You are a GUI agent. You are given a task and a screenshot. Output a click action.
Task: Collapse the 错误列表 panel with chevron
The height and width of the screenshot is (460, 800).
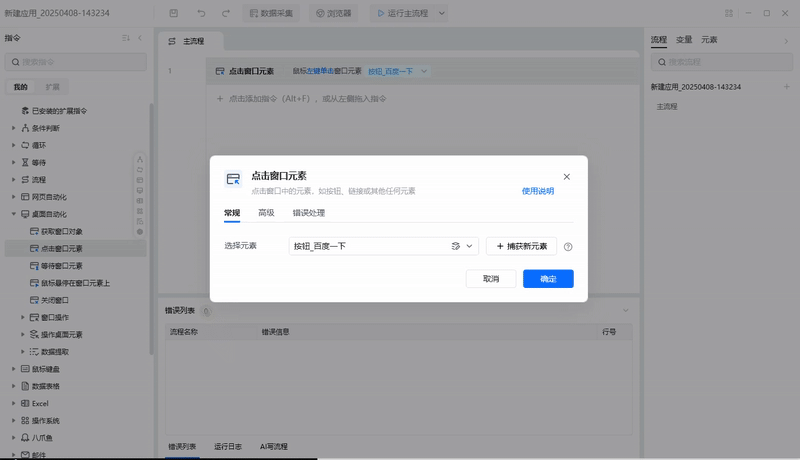(x=626, y=310)
